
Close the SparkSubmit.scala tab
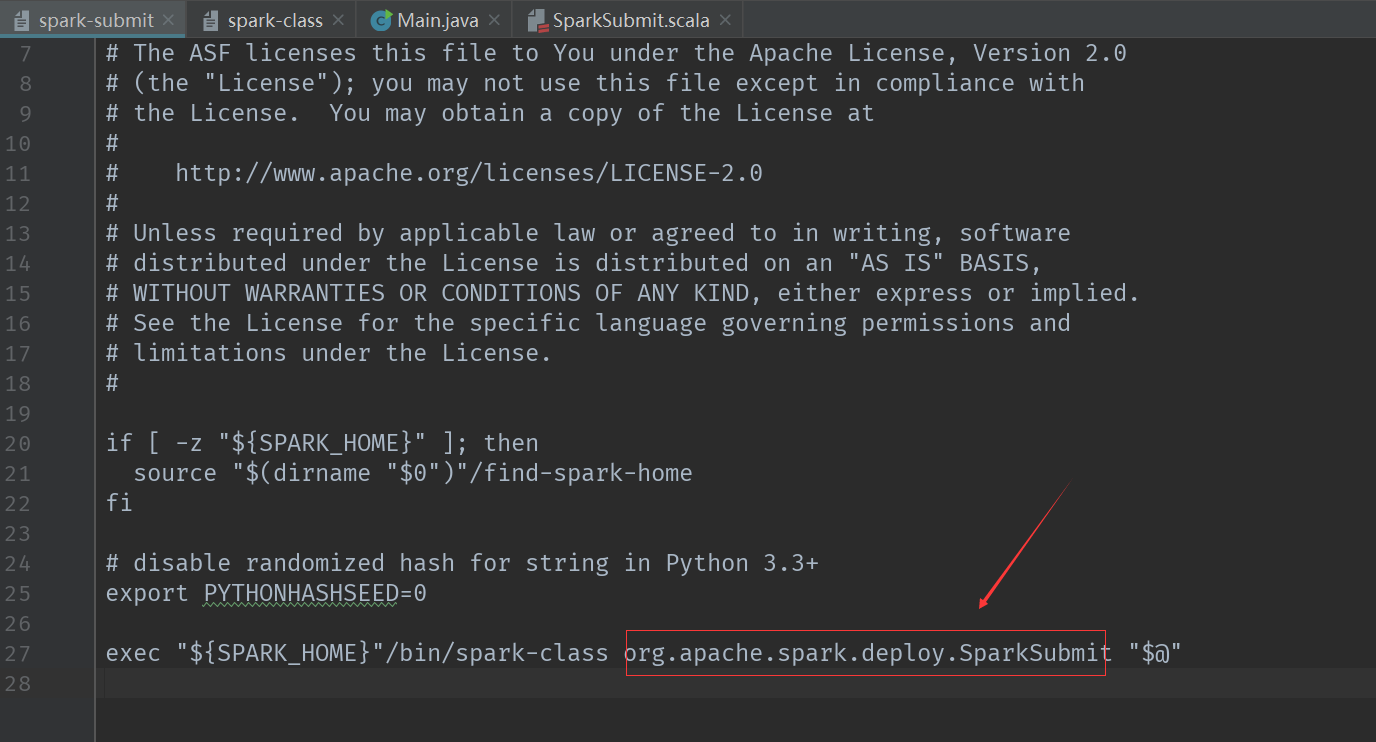click(x=725, y=20)
